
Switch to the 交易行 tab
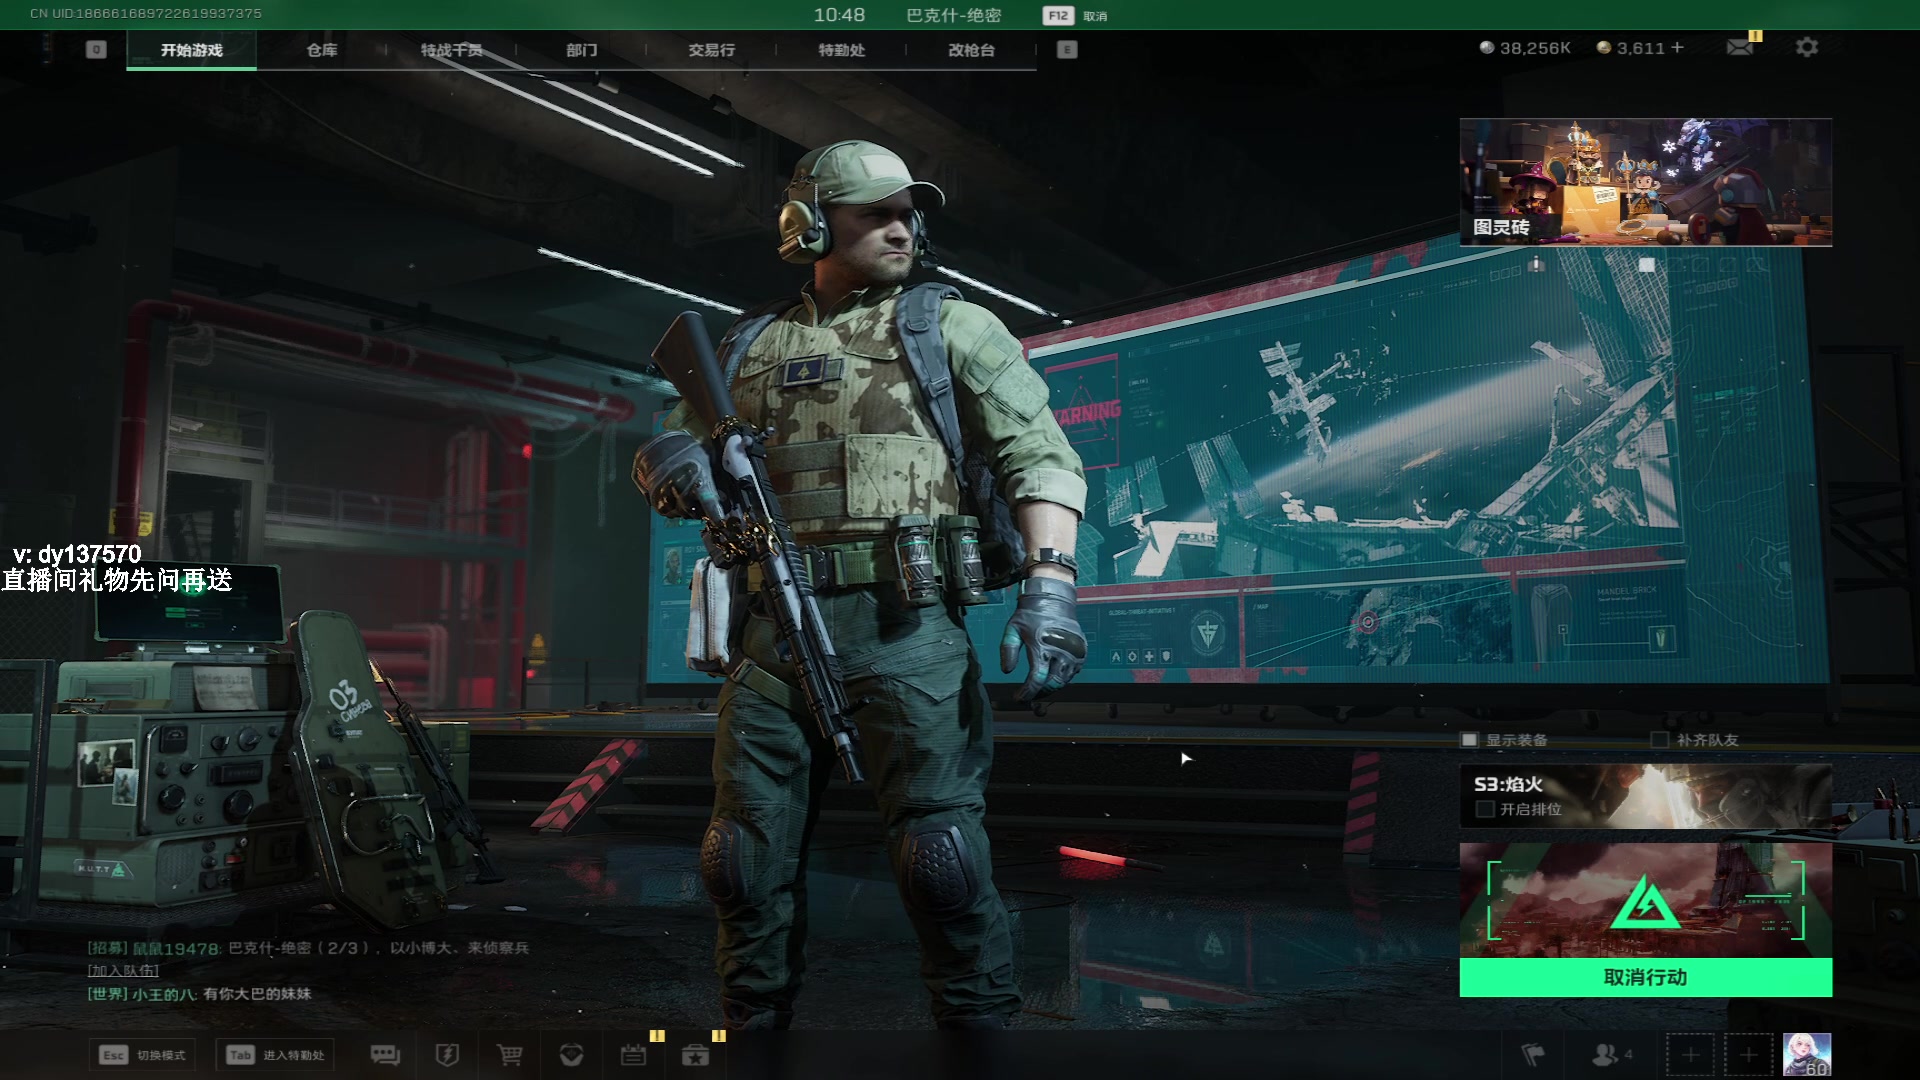tap(712, 50)
